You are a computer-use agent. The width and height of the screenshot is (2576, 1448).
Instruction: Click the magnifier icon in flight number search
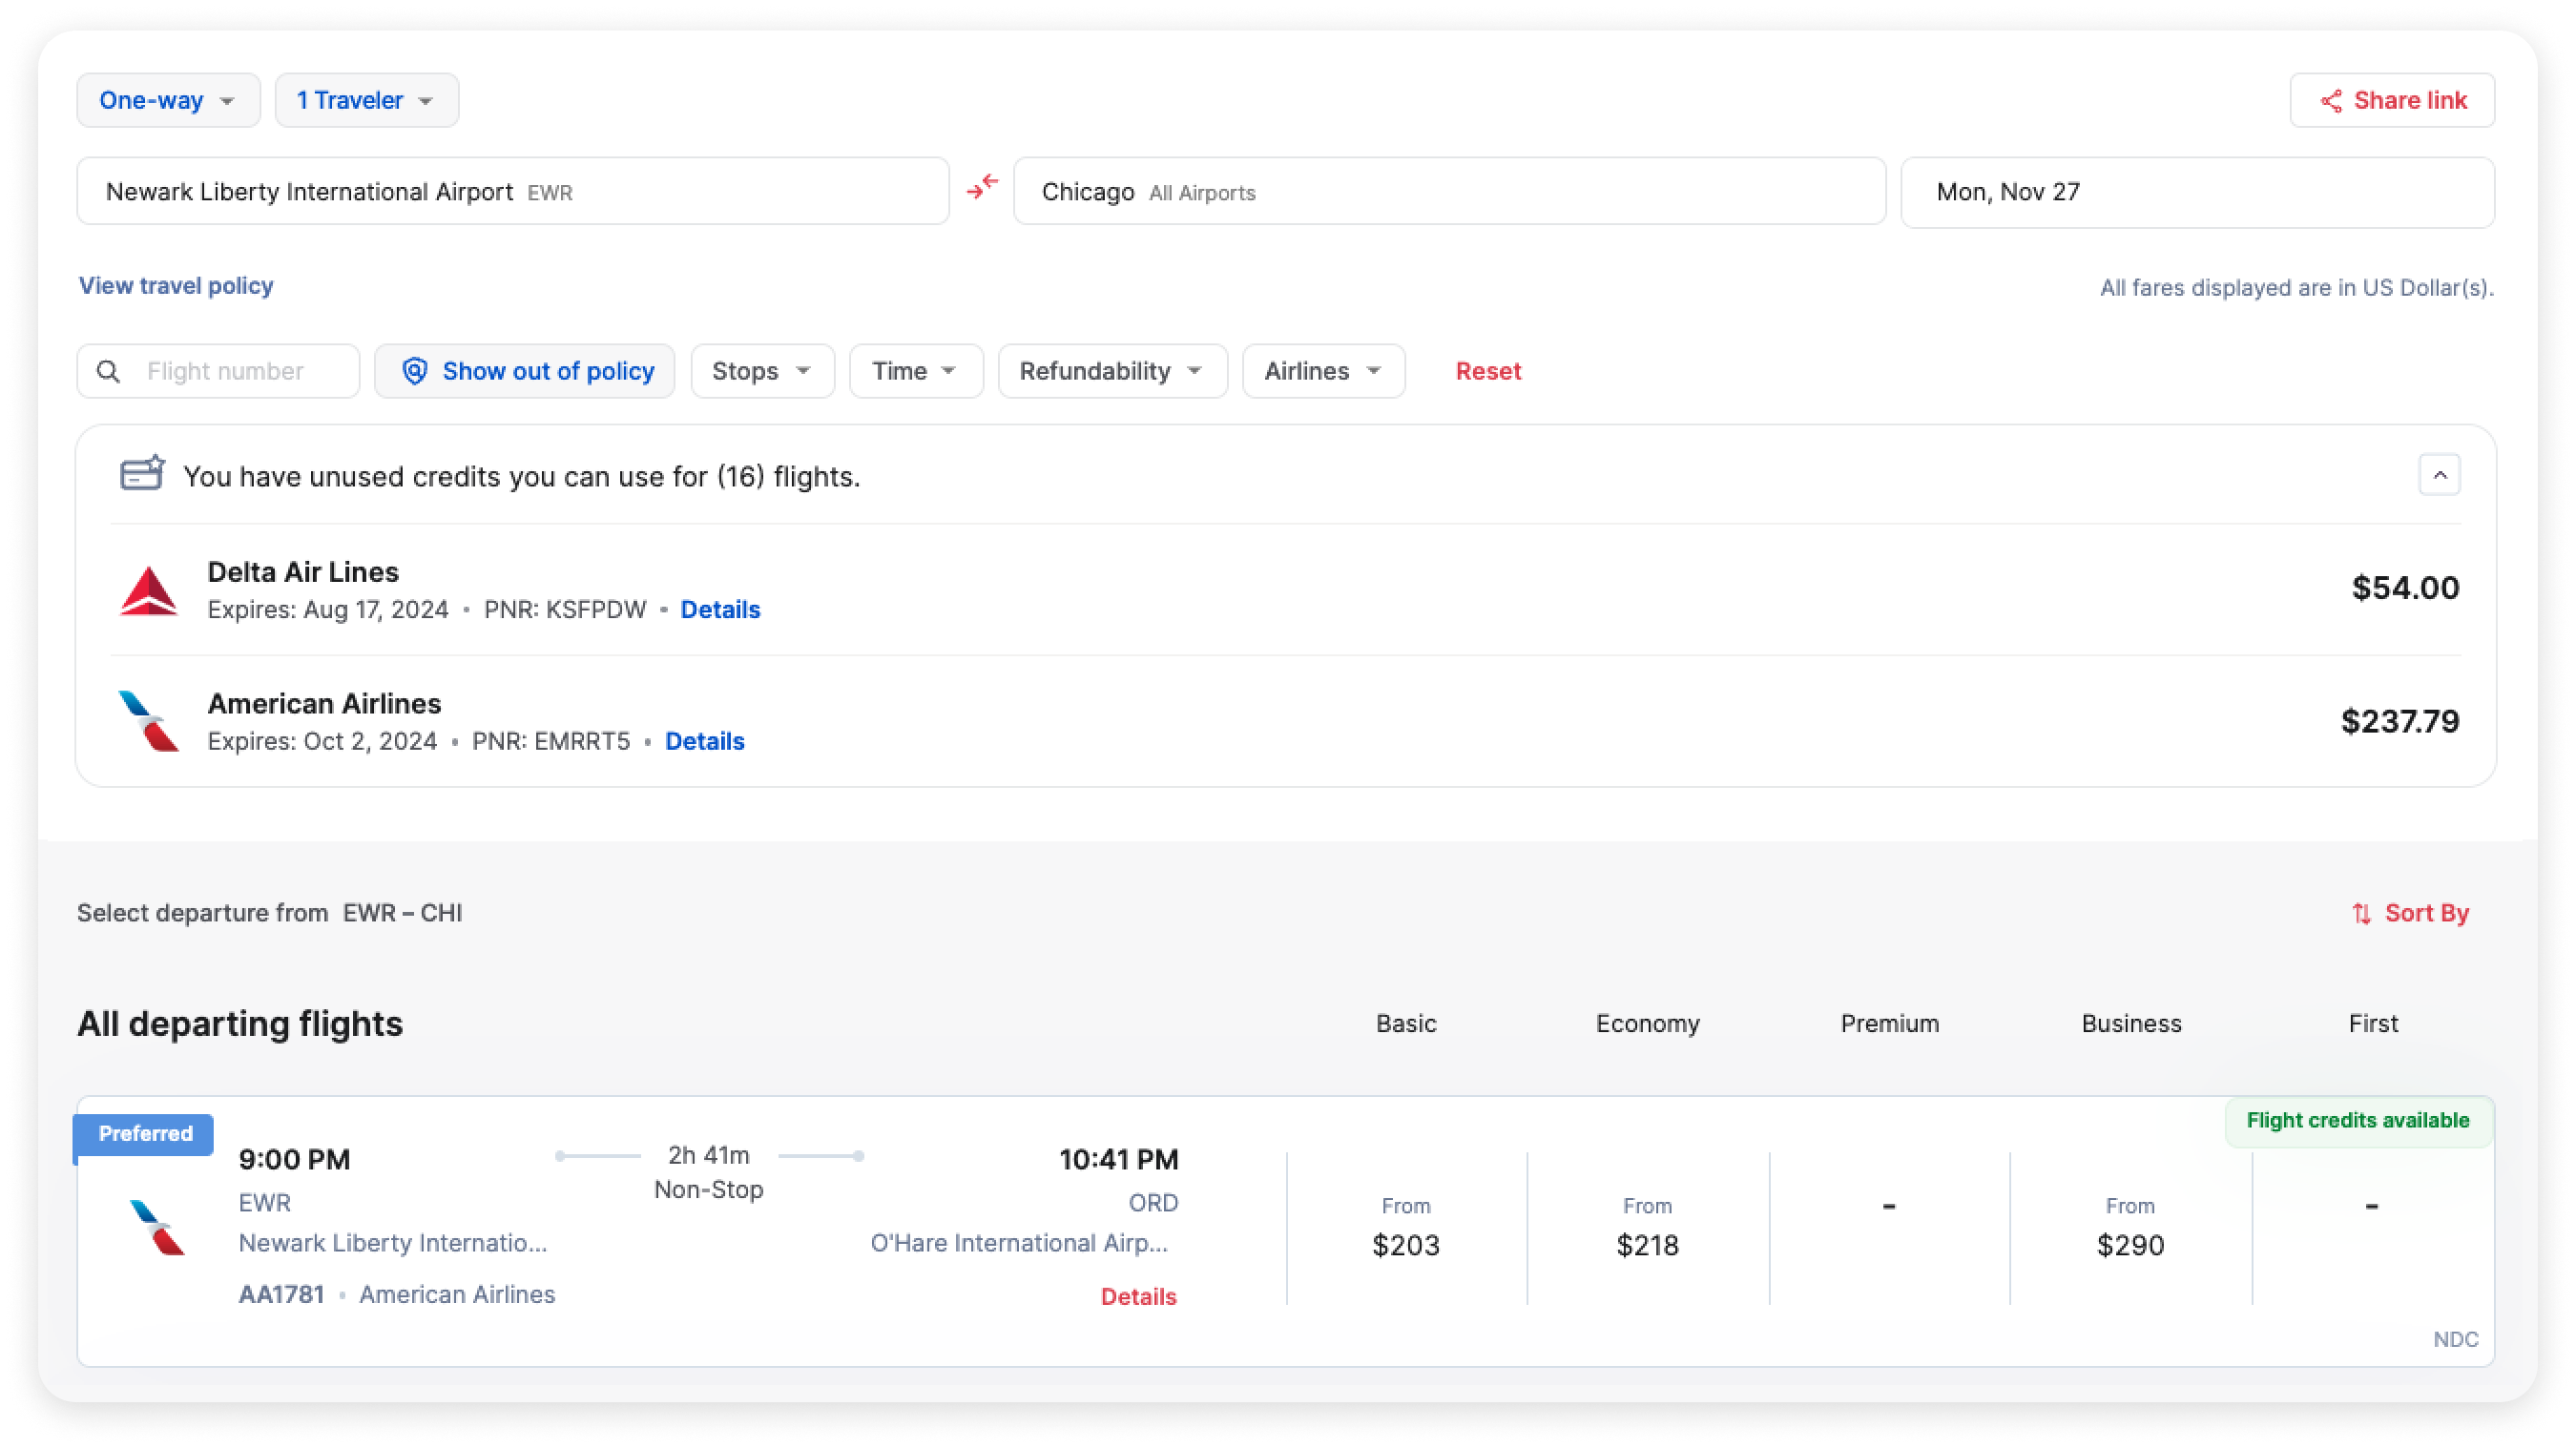pos(108,372)
